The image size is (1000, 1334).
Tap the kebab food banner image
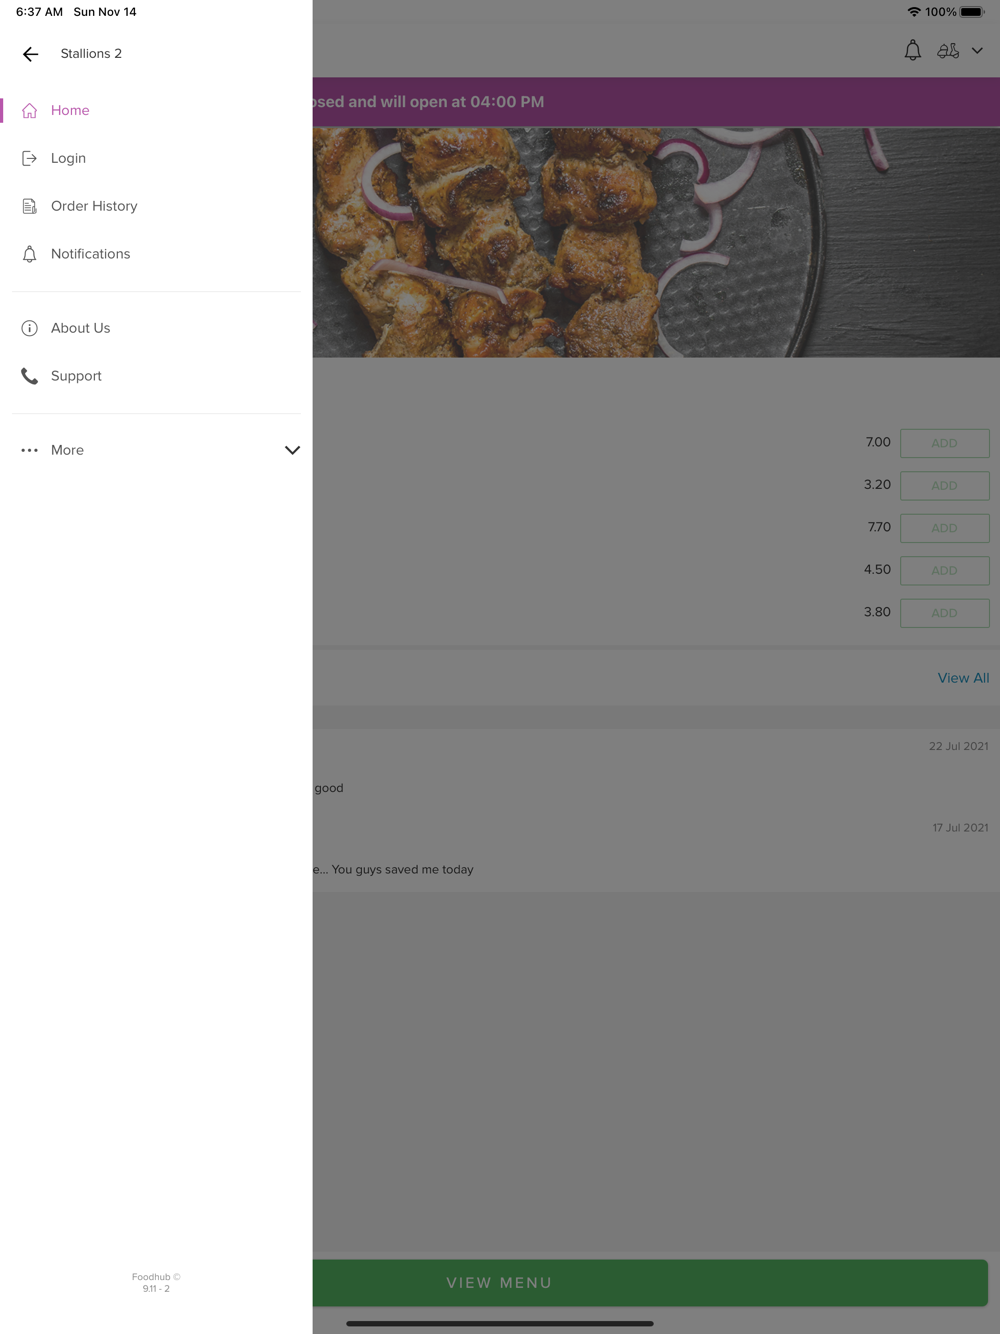pyautogui.click(x=656, y=242)
